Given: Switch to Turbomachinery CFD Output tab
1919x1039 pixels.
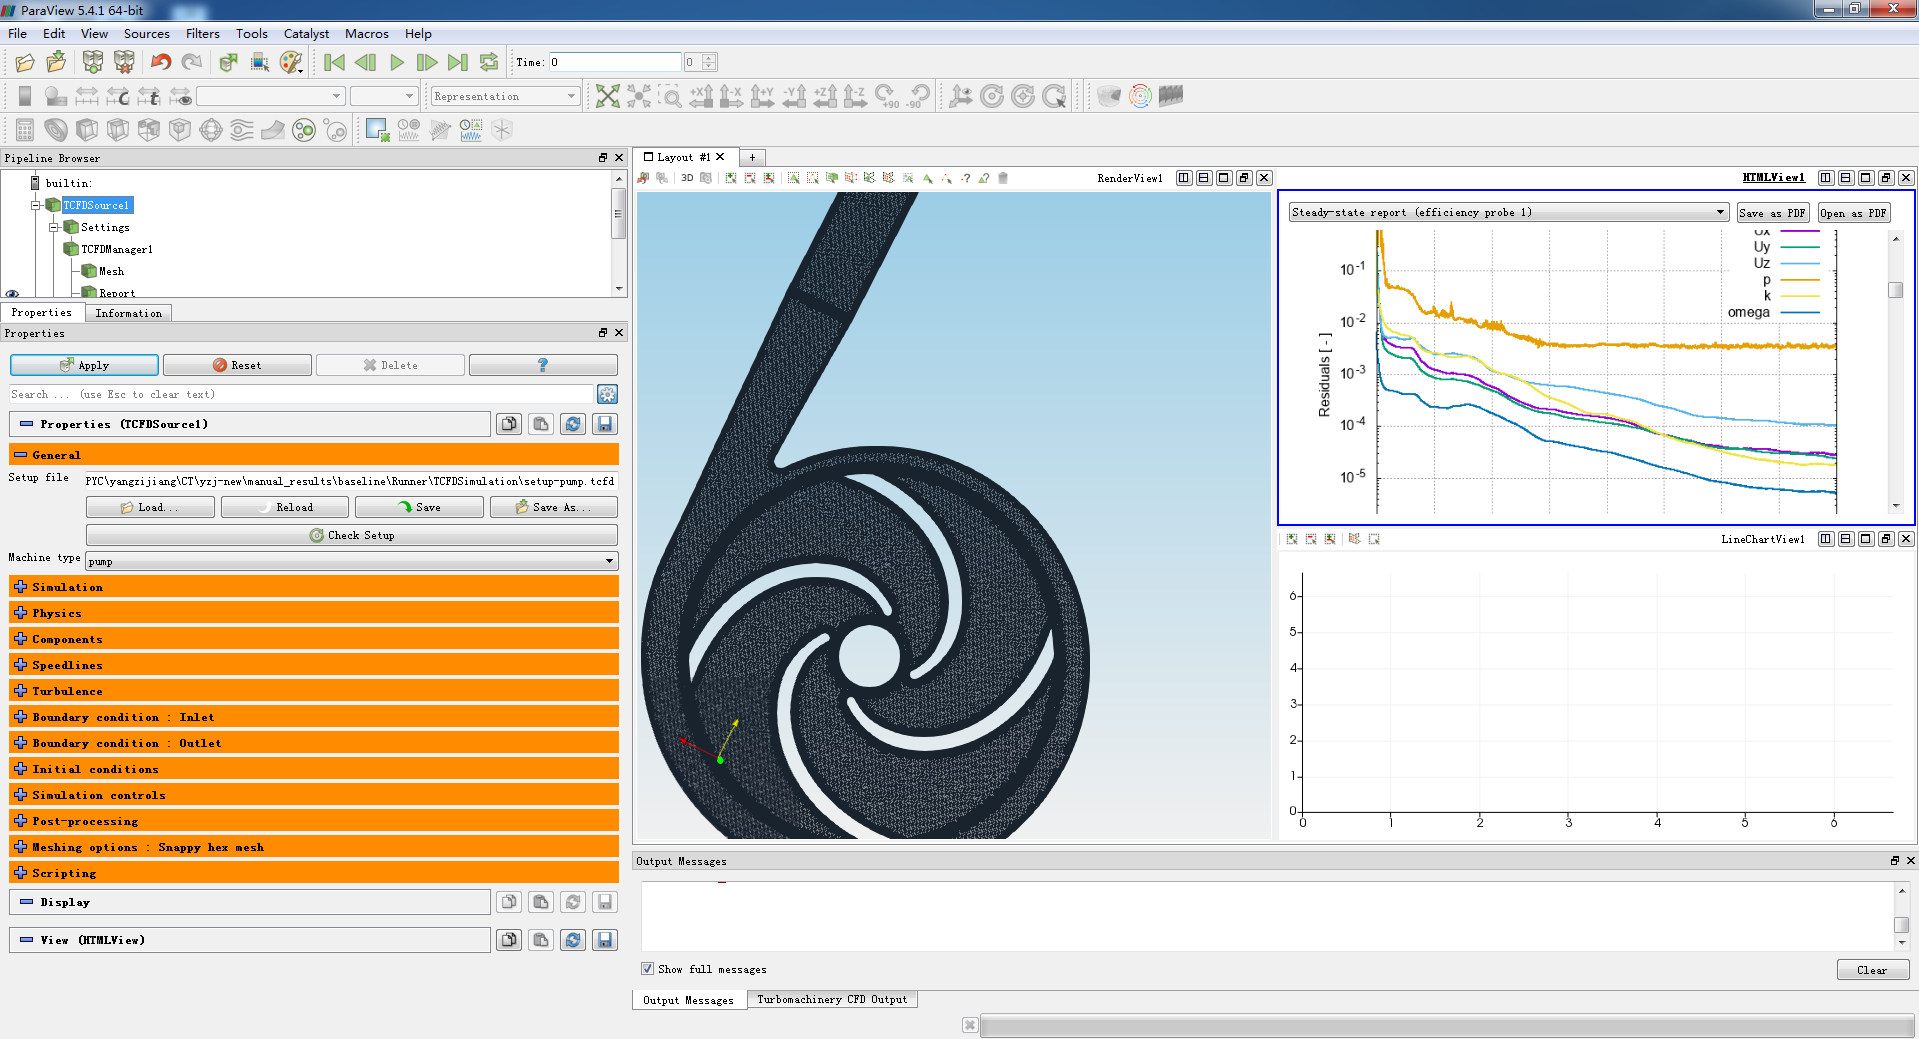Looking at the screenshot, I should coord(831,1000).
